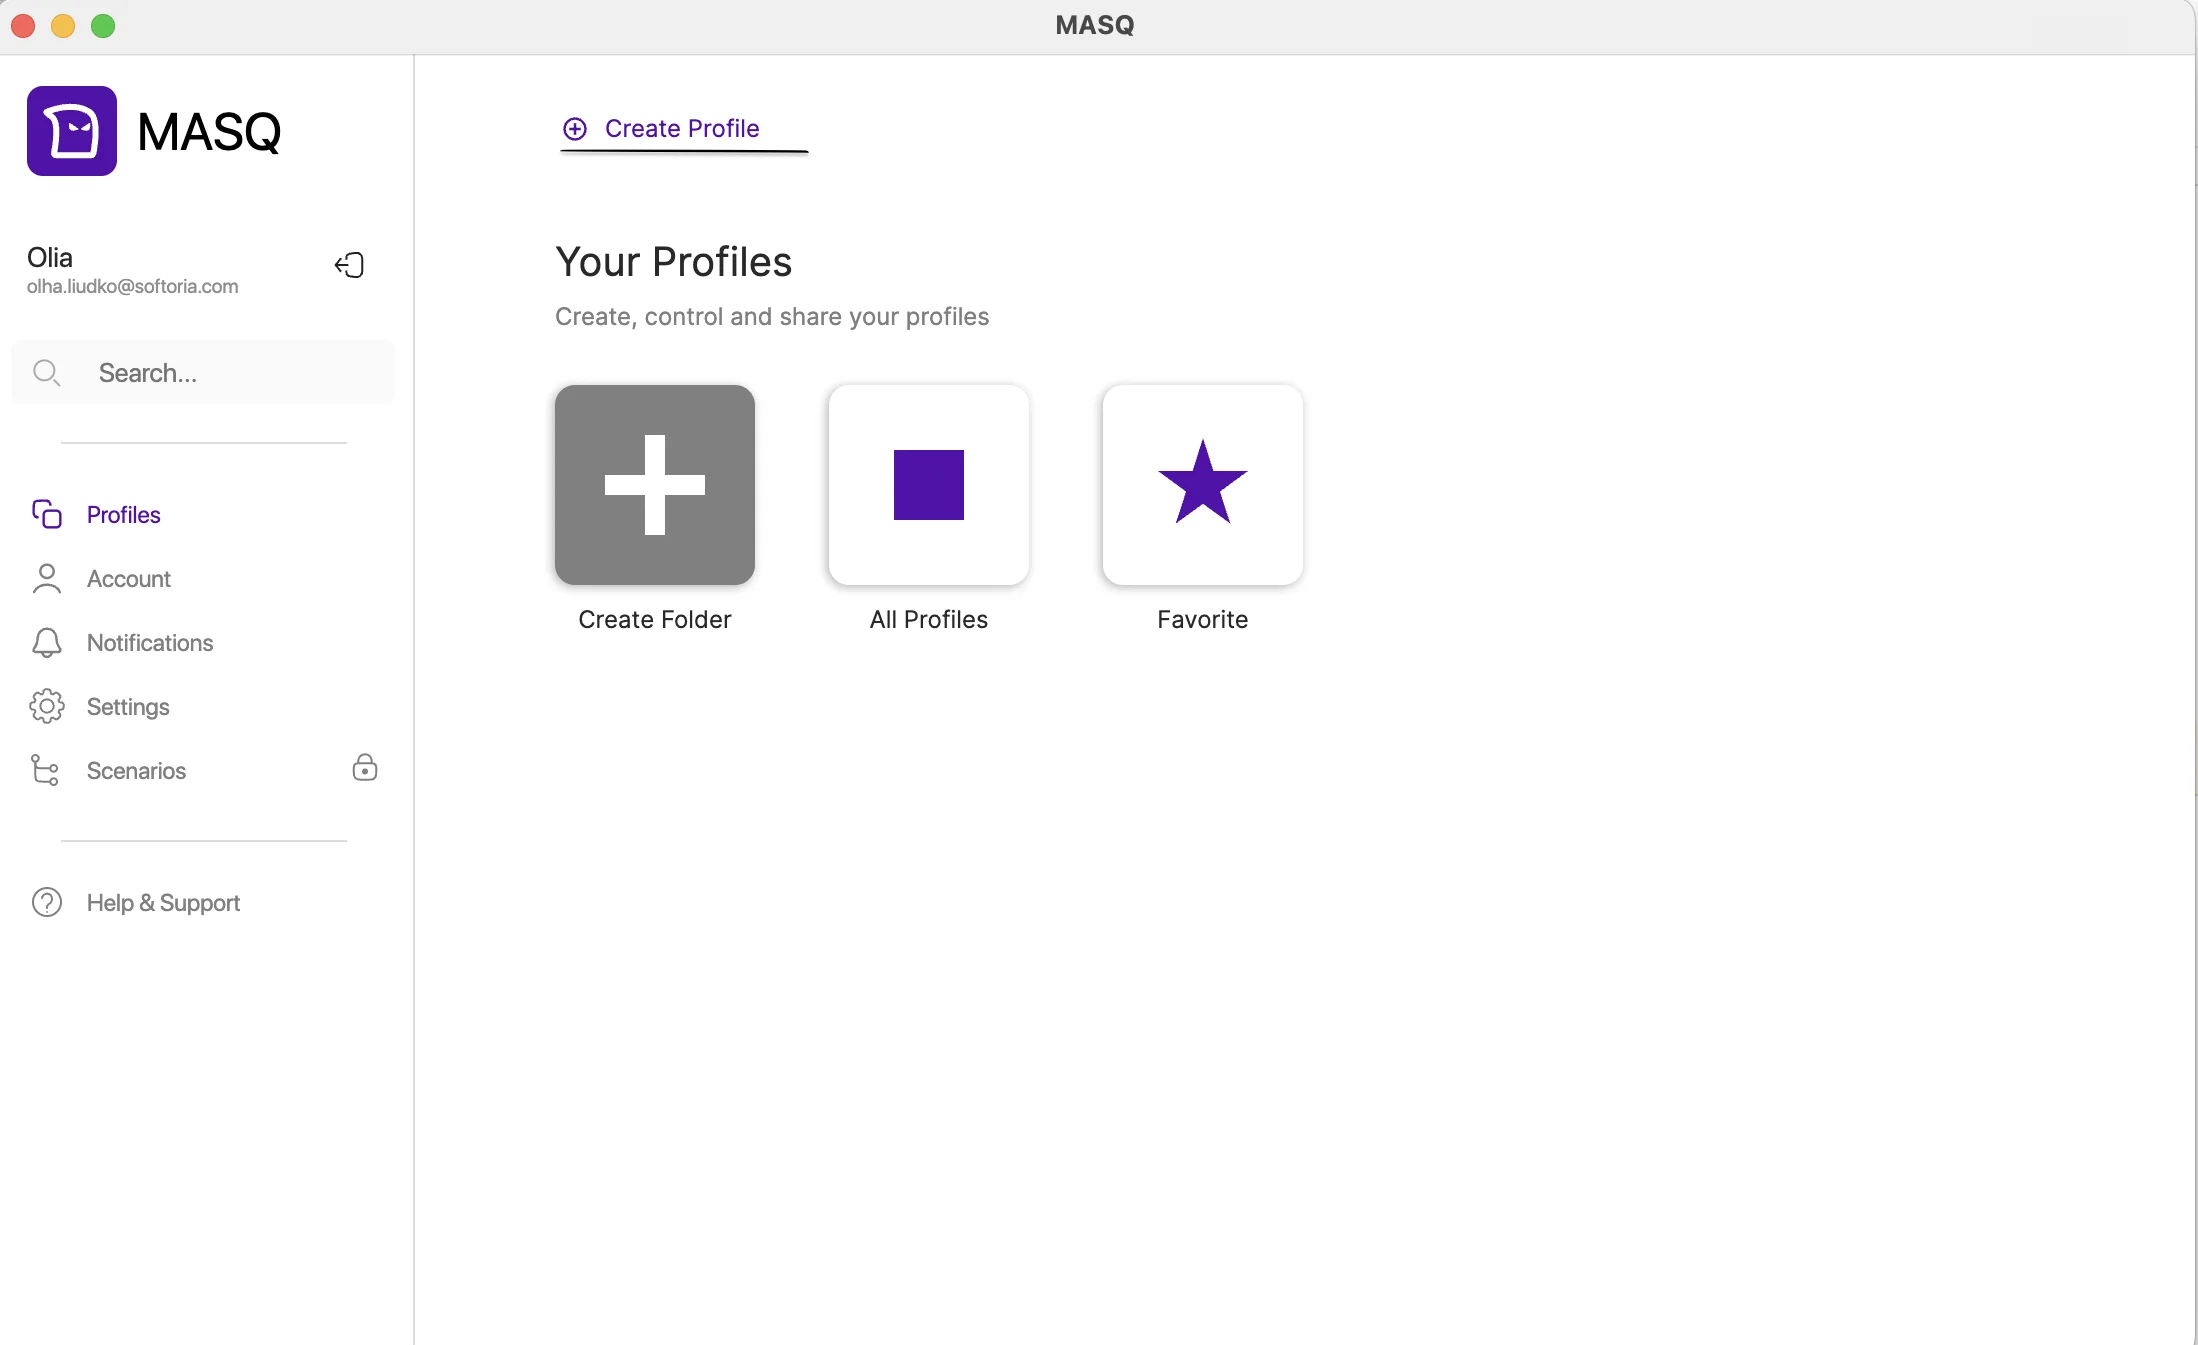Click the gray Create Folder plus tile
The image size is (2198, 1345).
point(655,485)
